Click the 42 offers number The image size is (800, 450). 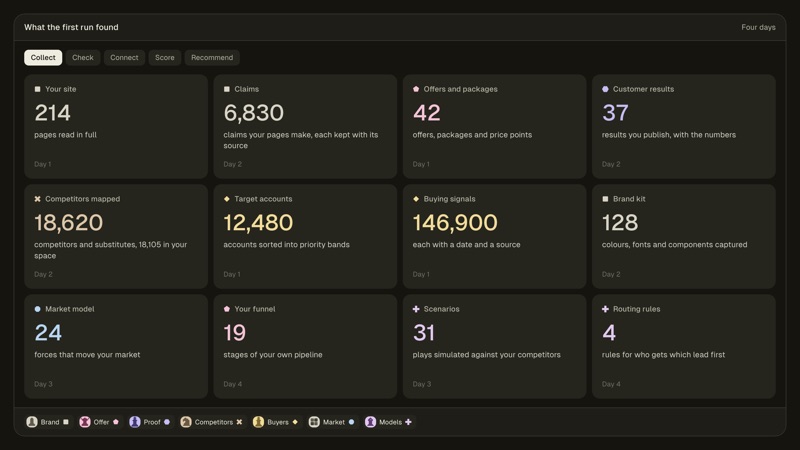pyautogui.click(x=427, y=113)
